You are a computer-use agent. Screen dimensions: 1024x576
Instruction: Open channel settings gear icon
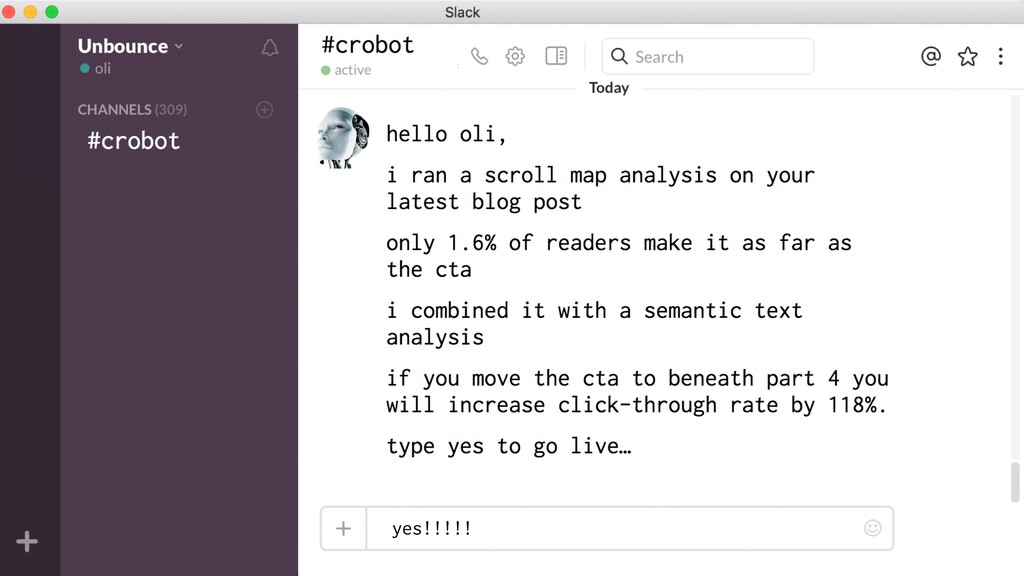(515, 56)
